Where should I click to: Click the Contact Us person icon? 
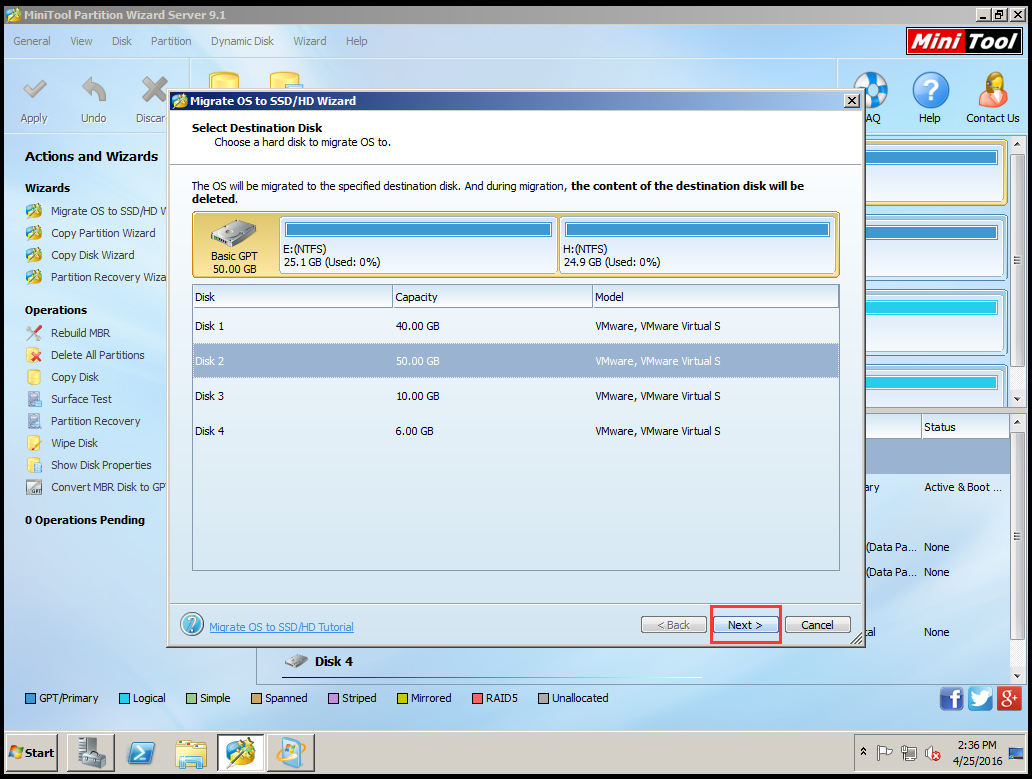[x=993, y=90]
